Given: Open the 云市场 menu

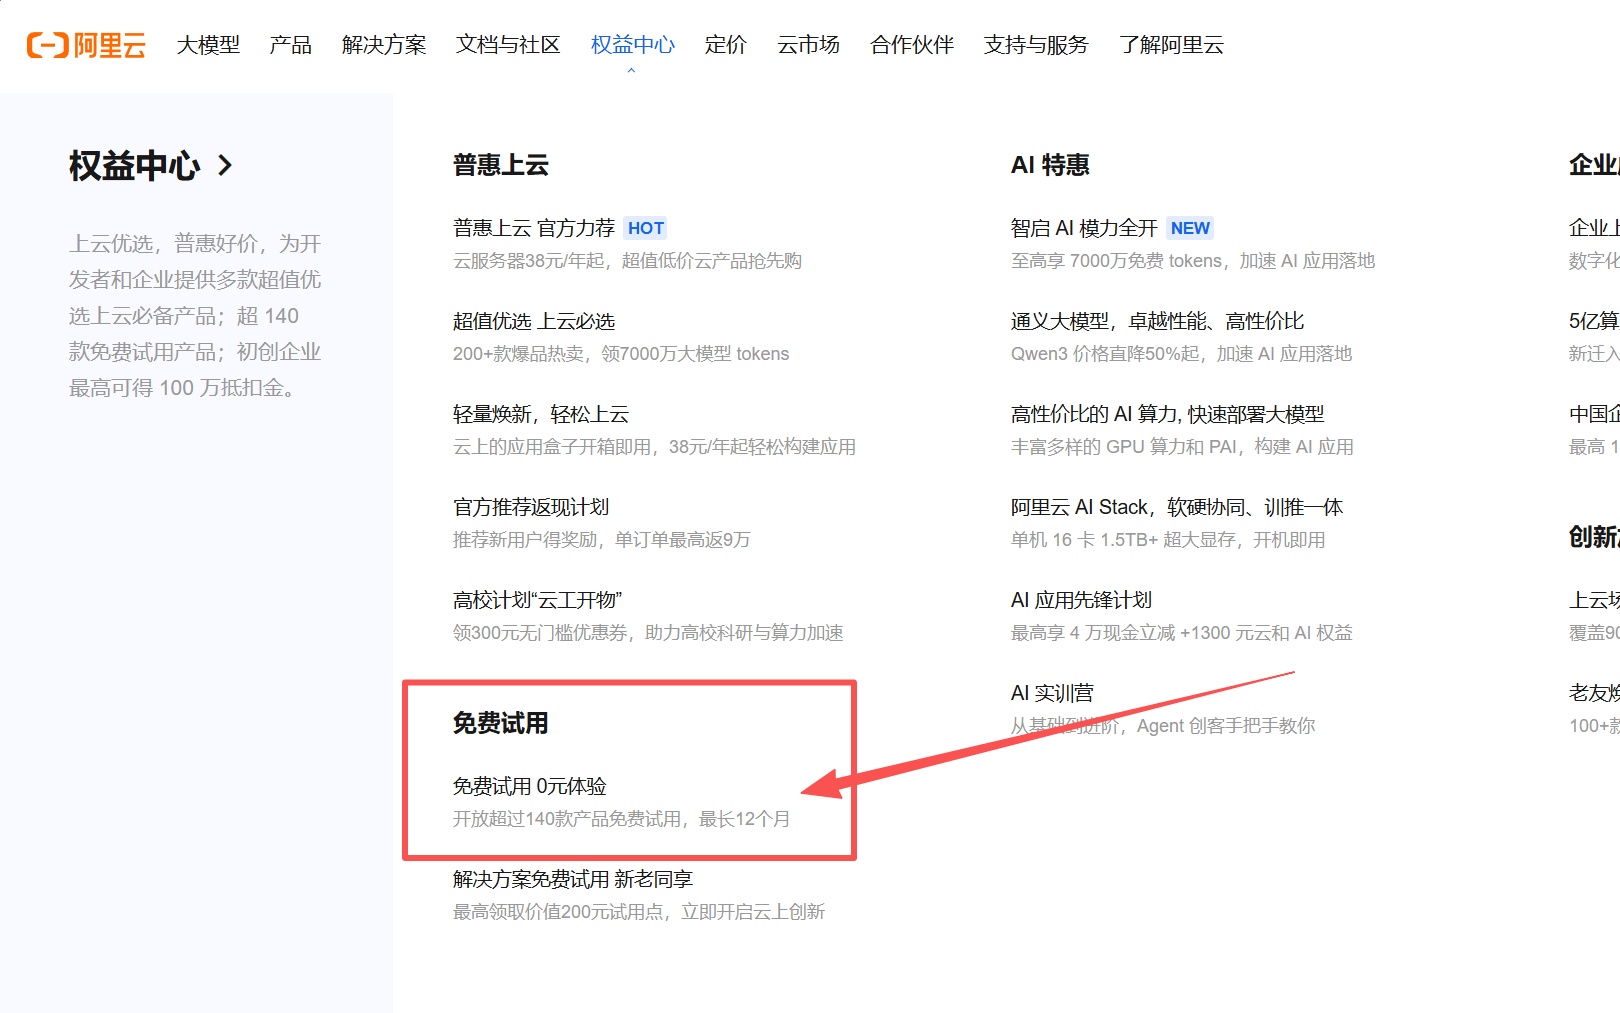Looking at the screenshot, I should pos(808,45).
